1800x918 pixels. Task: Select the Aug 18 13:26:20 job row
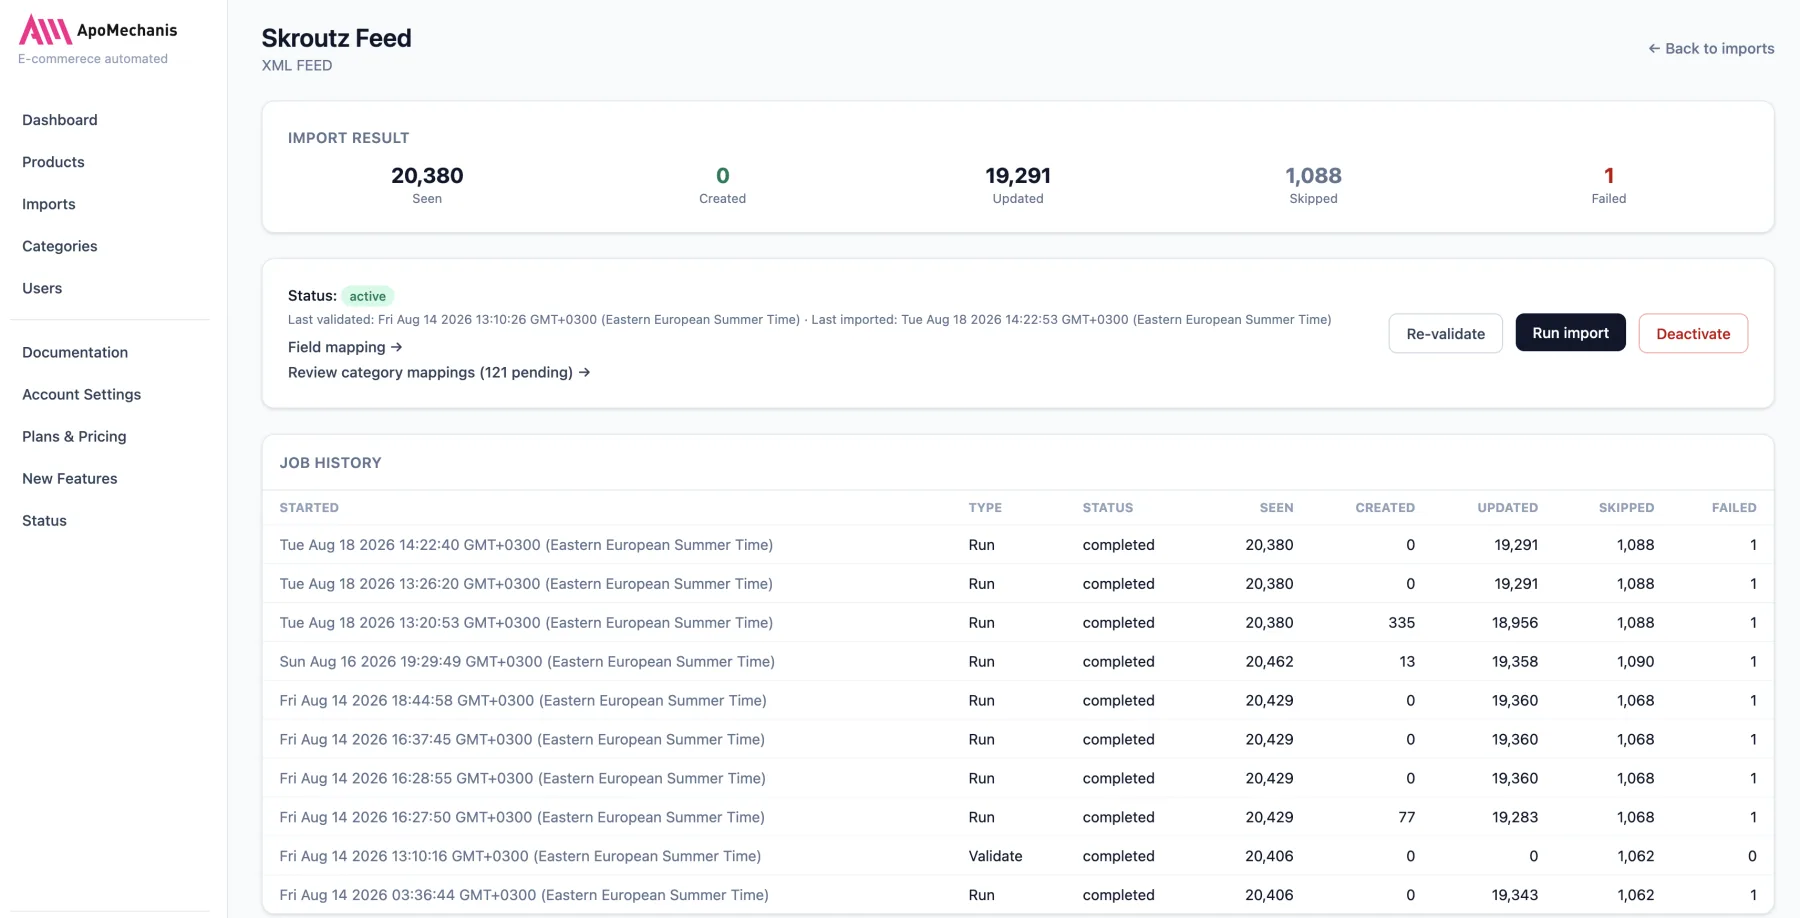1018,584
